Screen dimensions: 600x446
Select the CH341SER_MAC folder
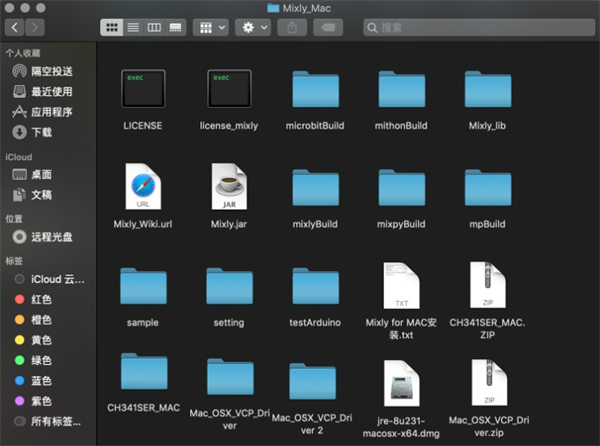(144, 371)
